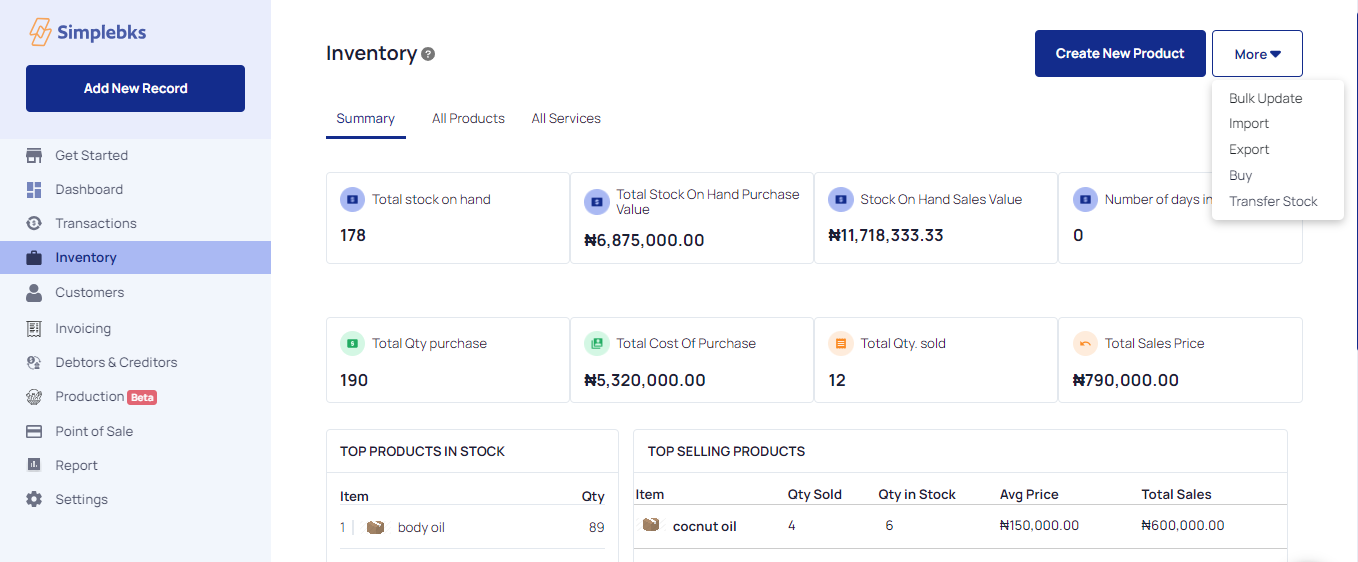
Task: Click the Report chart icon in sidebar
Action: [x=34, y=465]
